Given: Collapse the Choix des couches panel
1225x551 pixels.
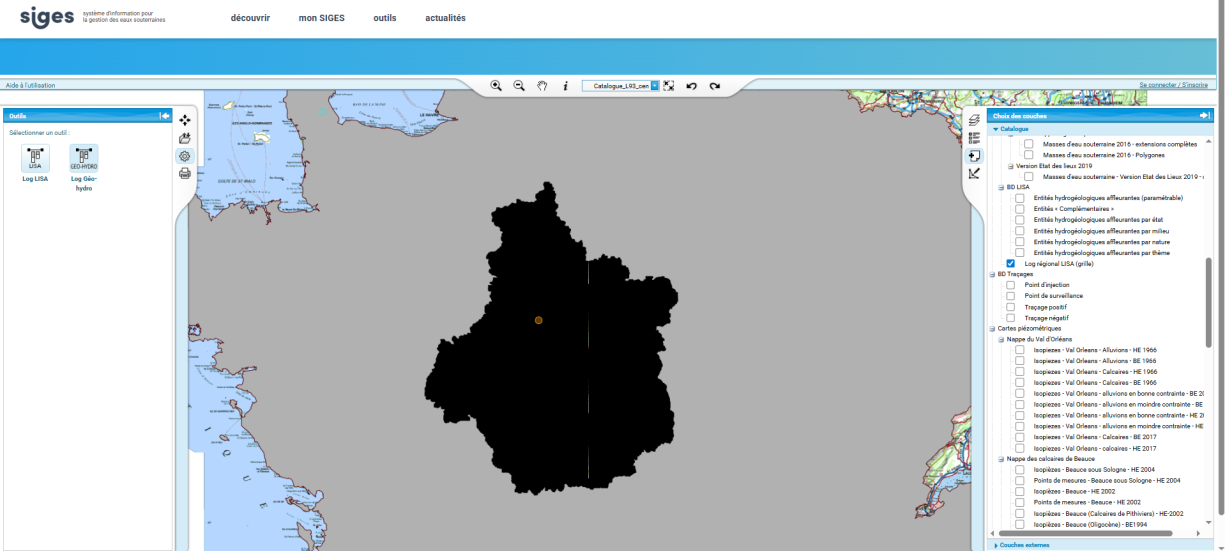Looking at the screenshot, I should (x=1205, y=116).
